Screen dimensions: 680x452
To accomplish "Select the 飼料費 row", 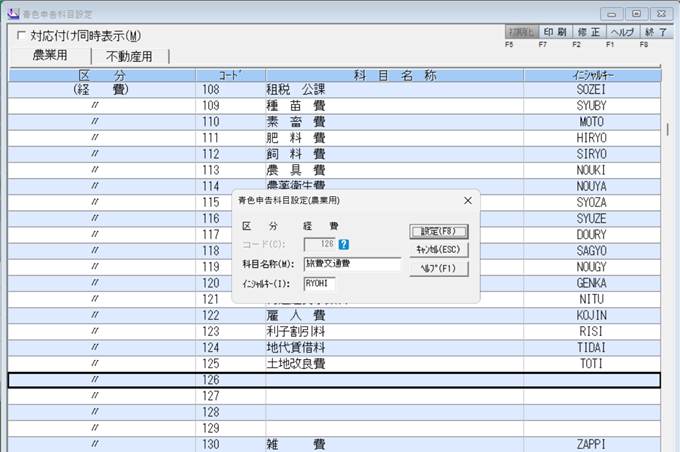I will pos(334,154).
